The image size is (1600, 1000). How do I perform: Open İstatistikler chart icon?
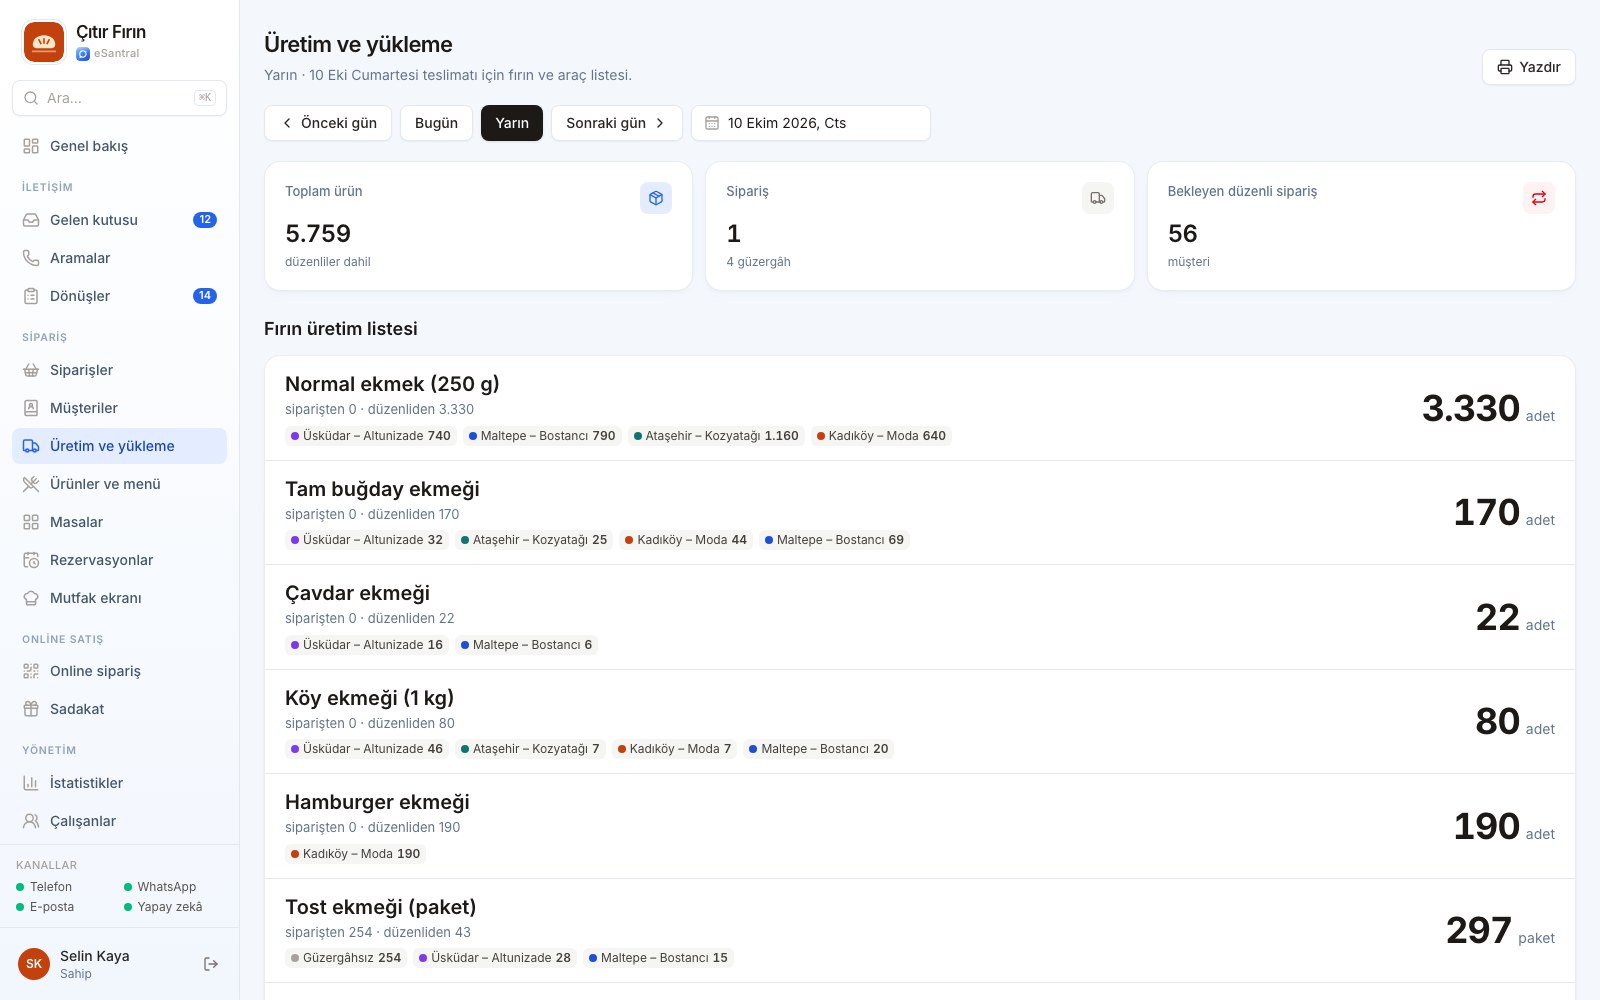(31, 783)
